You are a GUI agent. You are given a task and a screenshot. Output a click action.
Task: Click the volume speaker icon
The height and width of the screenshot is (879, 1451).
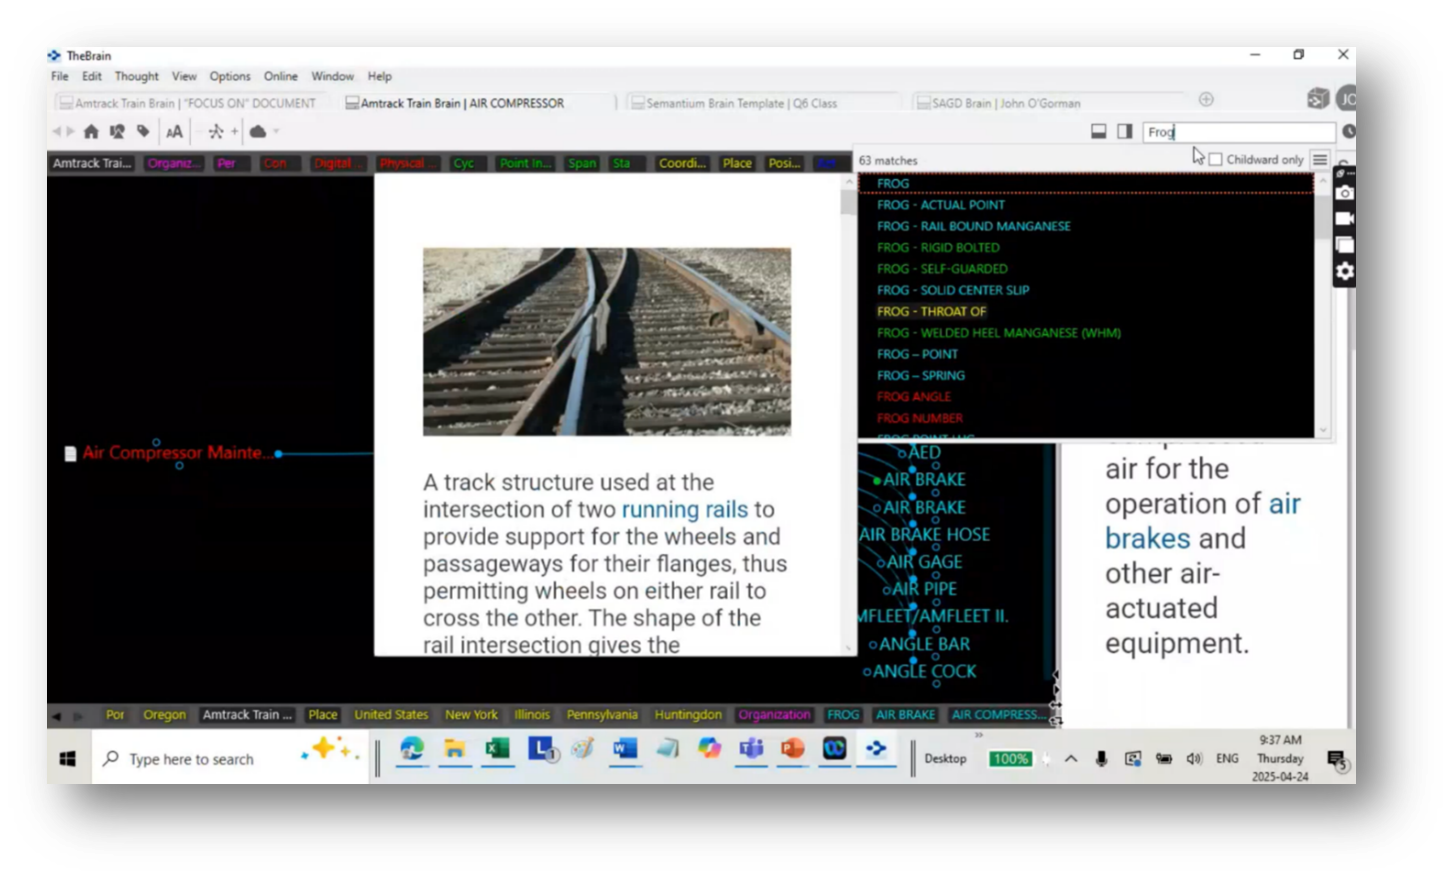pos(1194,759)
